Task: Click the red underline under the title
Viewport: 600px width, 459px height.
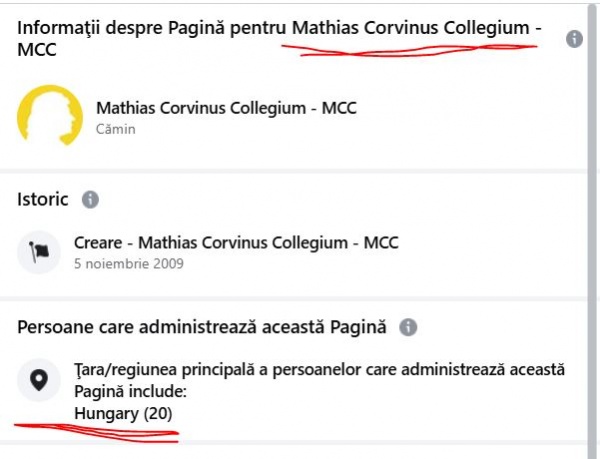Action: 410,52
